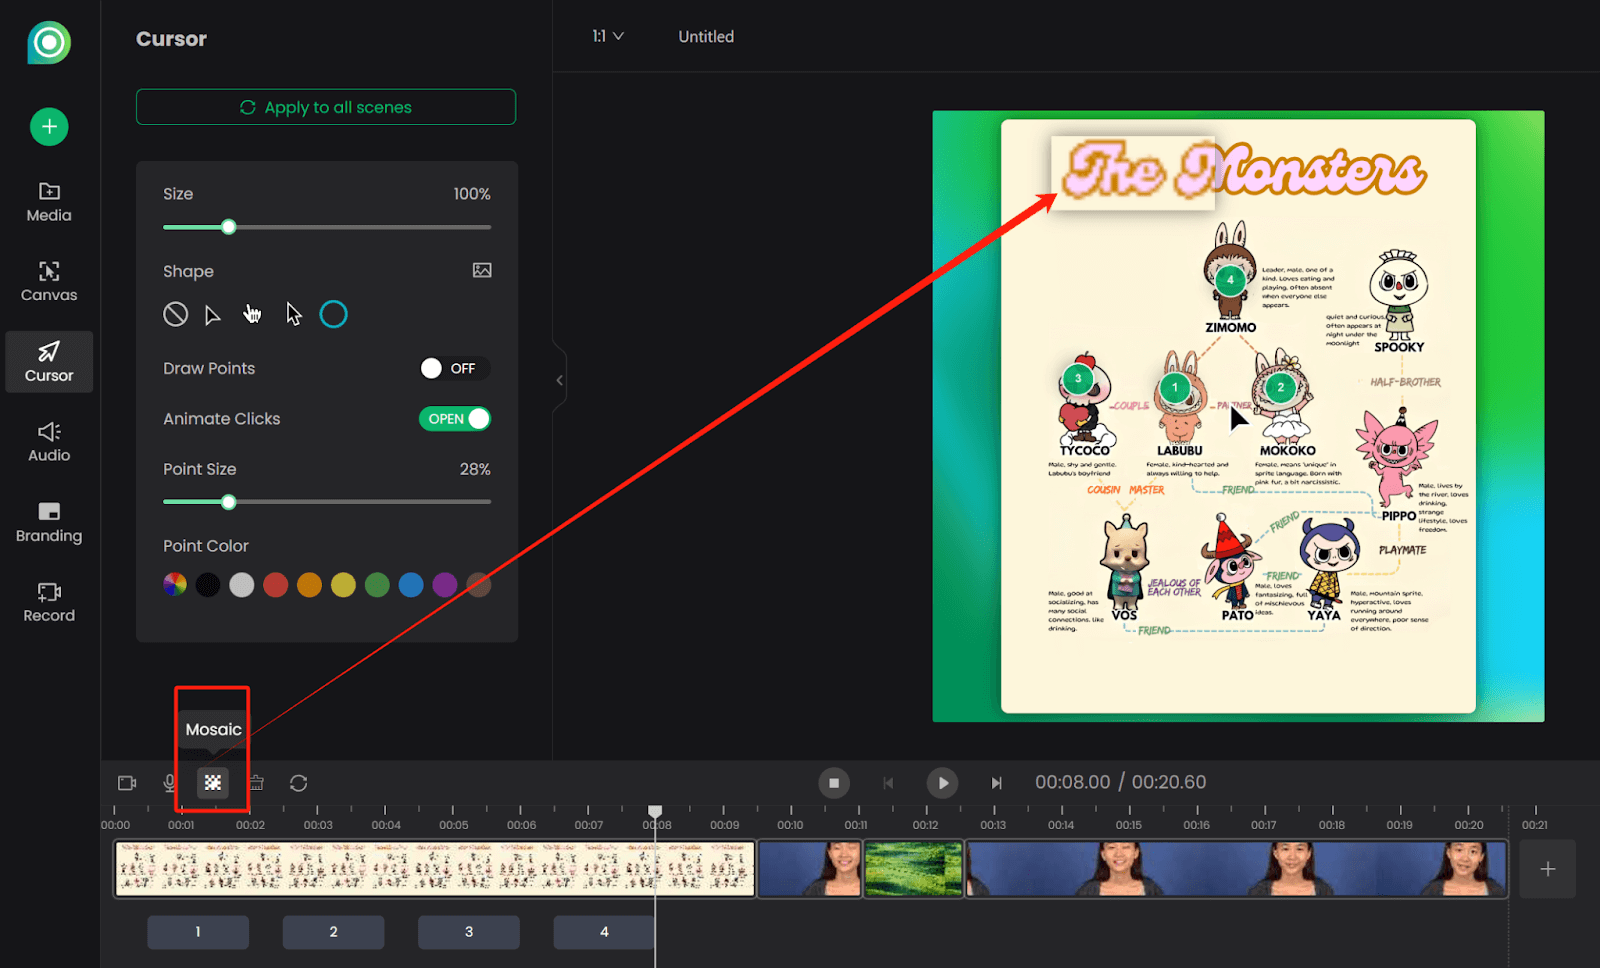The width and height of the screenshot is (1600, 968).
Task: Choose the red point color swatch
Action: [276, 585]
